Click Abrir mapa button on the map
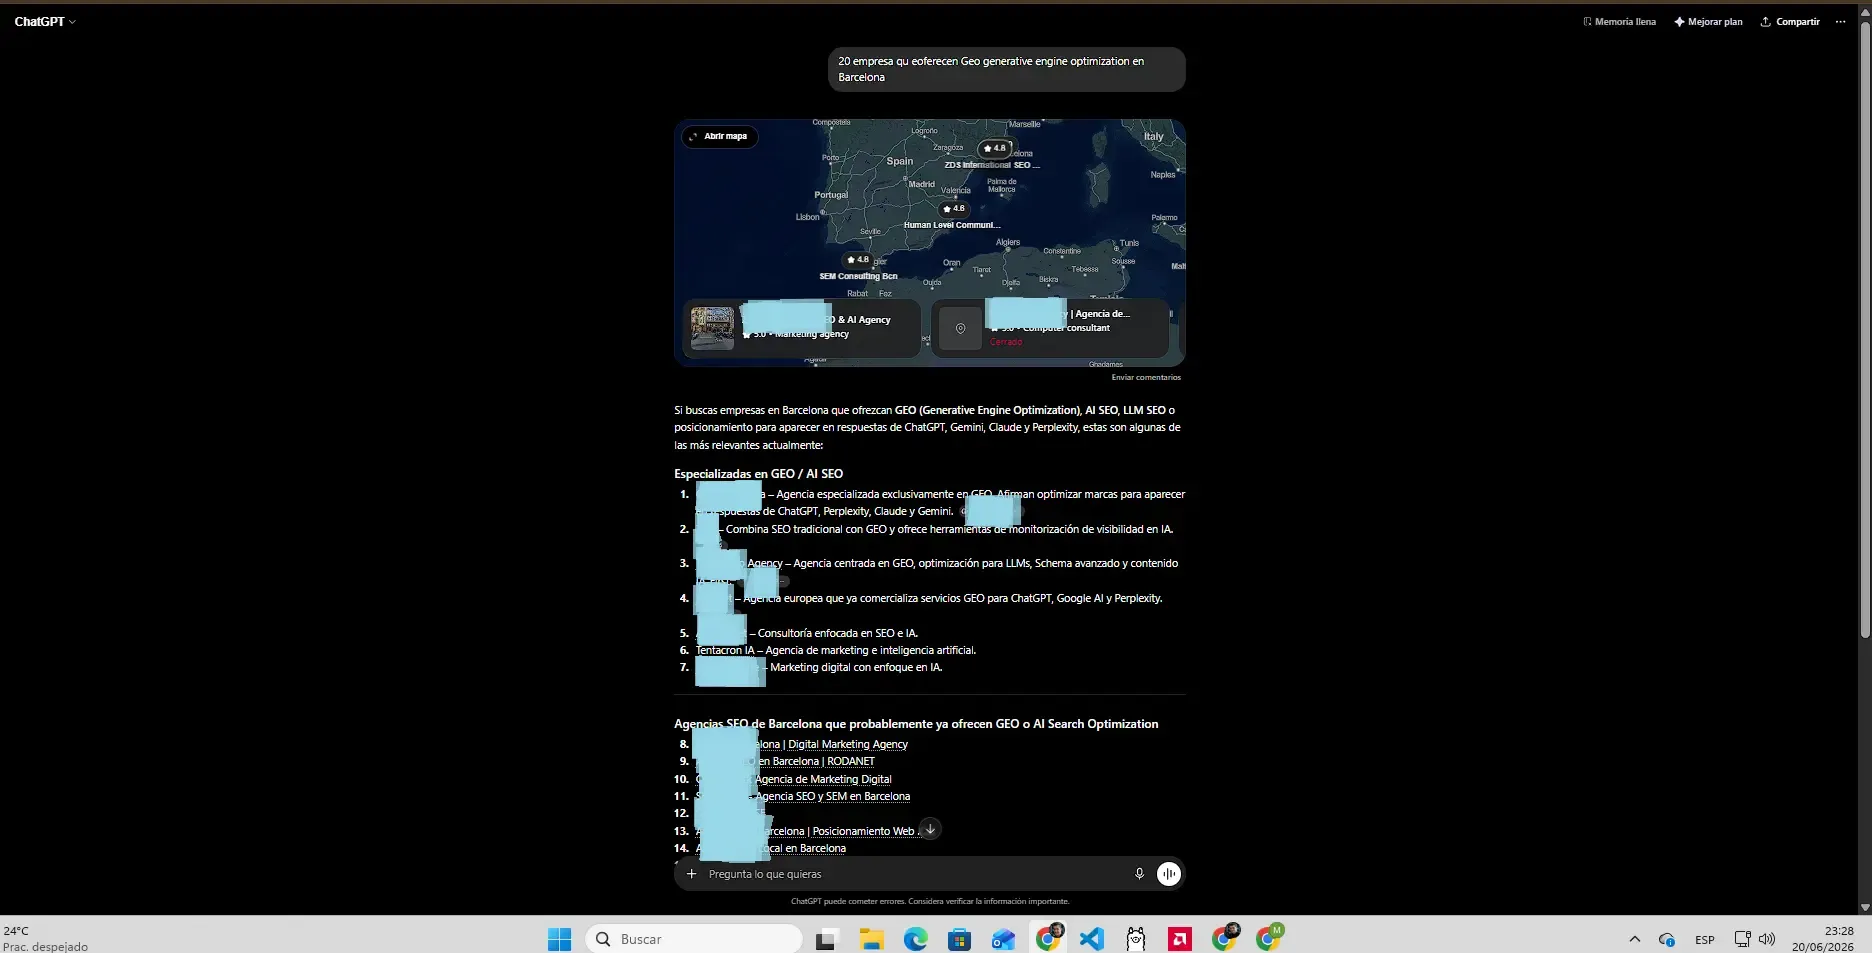Image resolution: width=1872 pixels, height=953 pixels. (x=719, y=136)
